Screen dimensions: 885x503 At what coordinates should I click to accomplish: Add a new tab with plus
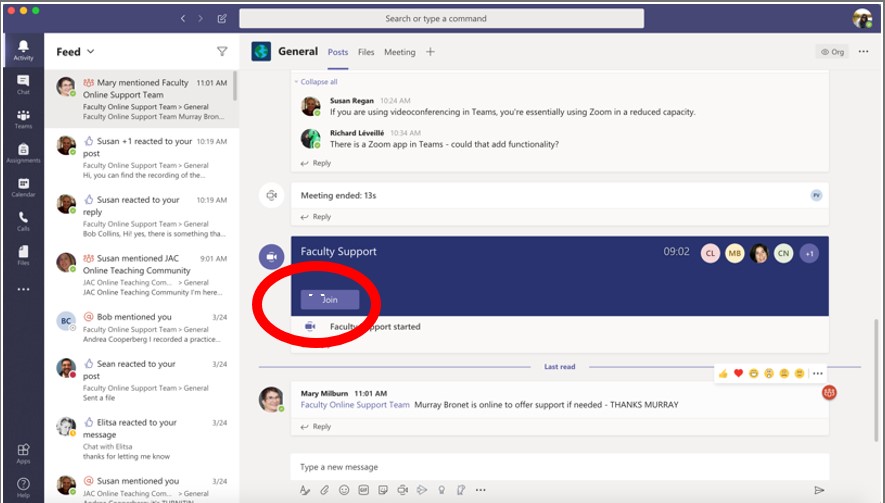(430, 52)
